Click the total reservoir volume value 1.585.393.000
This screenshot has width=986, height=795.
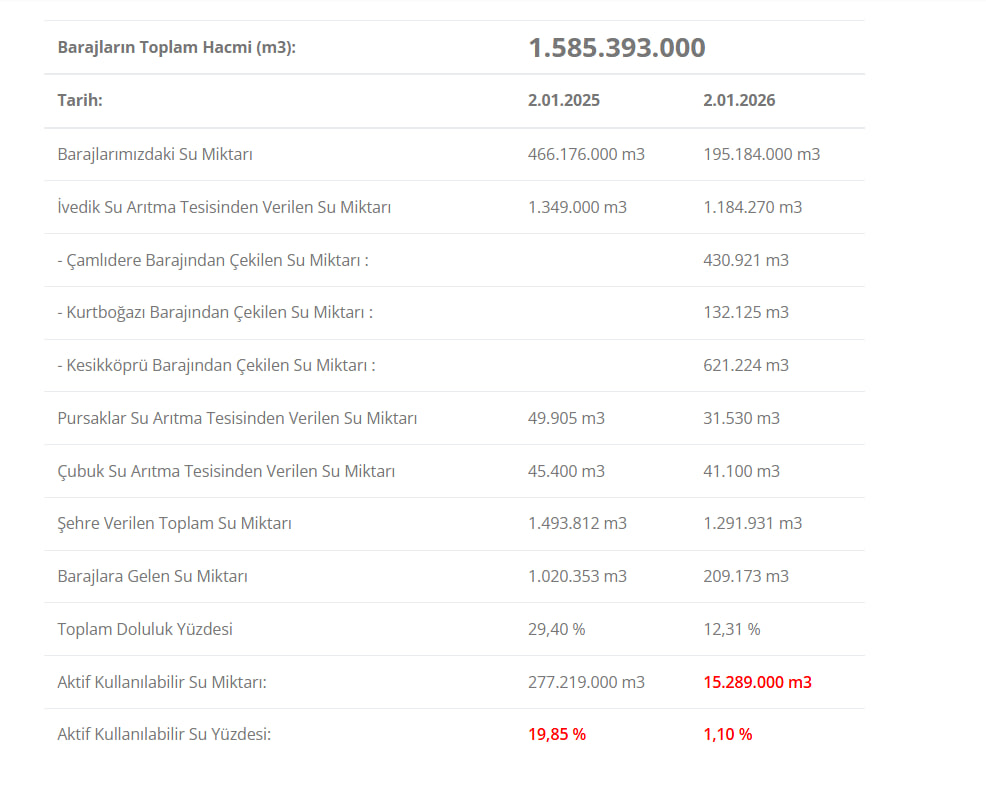point(616,48)
